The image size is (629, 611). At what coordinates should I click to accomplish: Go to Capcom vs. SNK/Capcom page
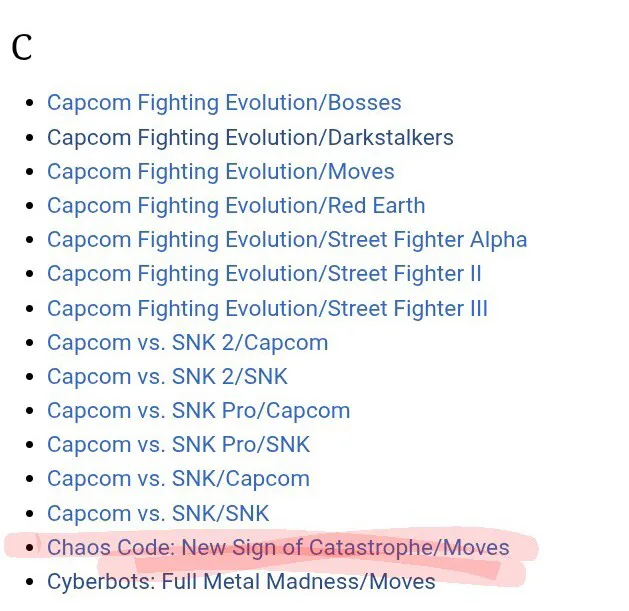tap(178, 479)
